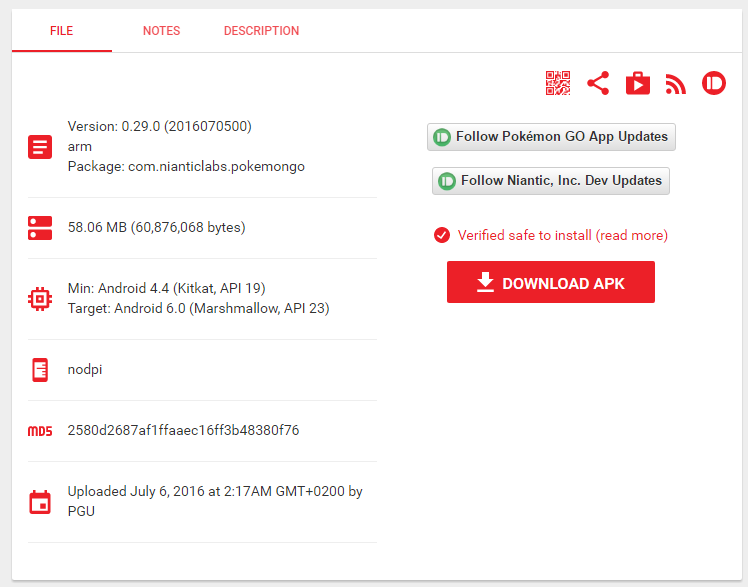This screenshot has height=587, width=748.
Task: Open the NOTES tab
Action: point(161,31)
